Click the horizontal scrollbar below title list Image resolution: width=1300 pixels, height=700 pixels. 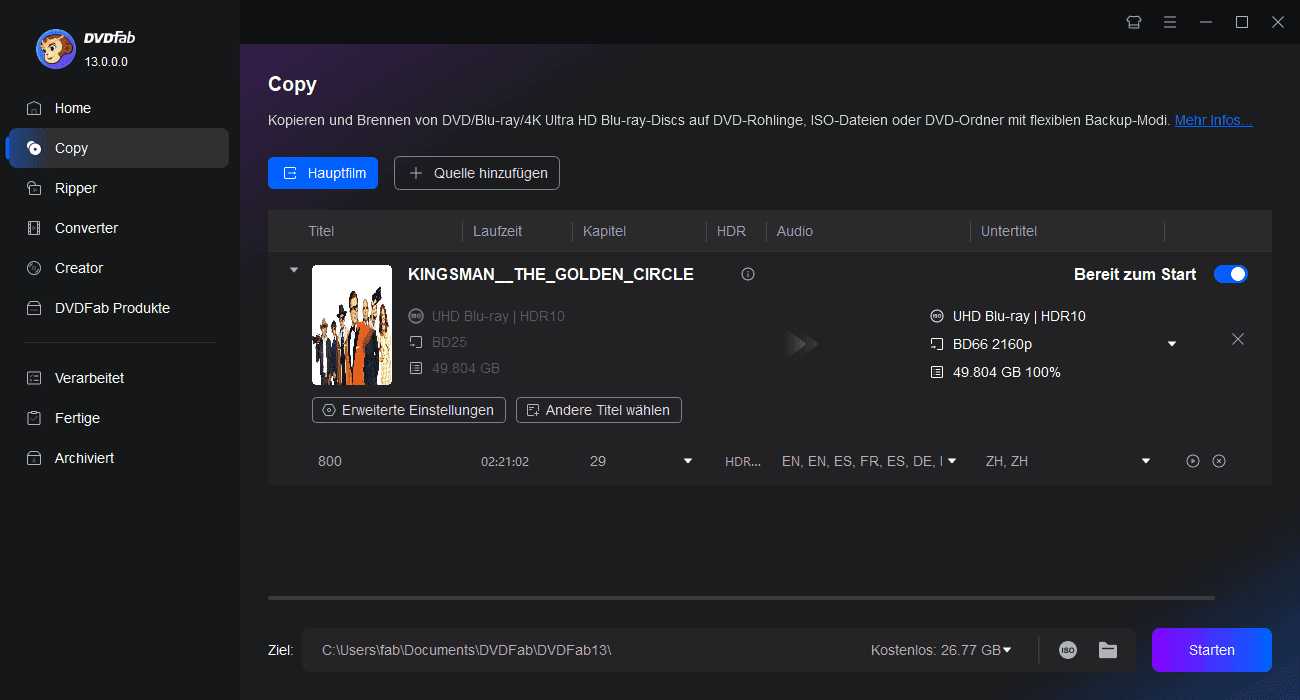pos(741,598)
